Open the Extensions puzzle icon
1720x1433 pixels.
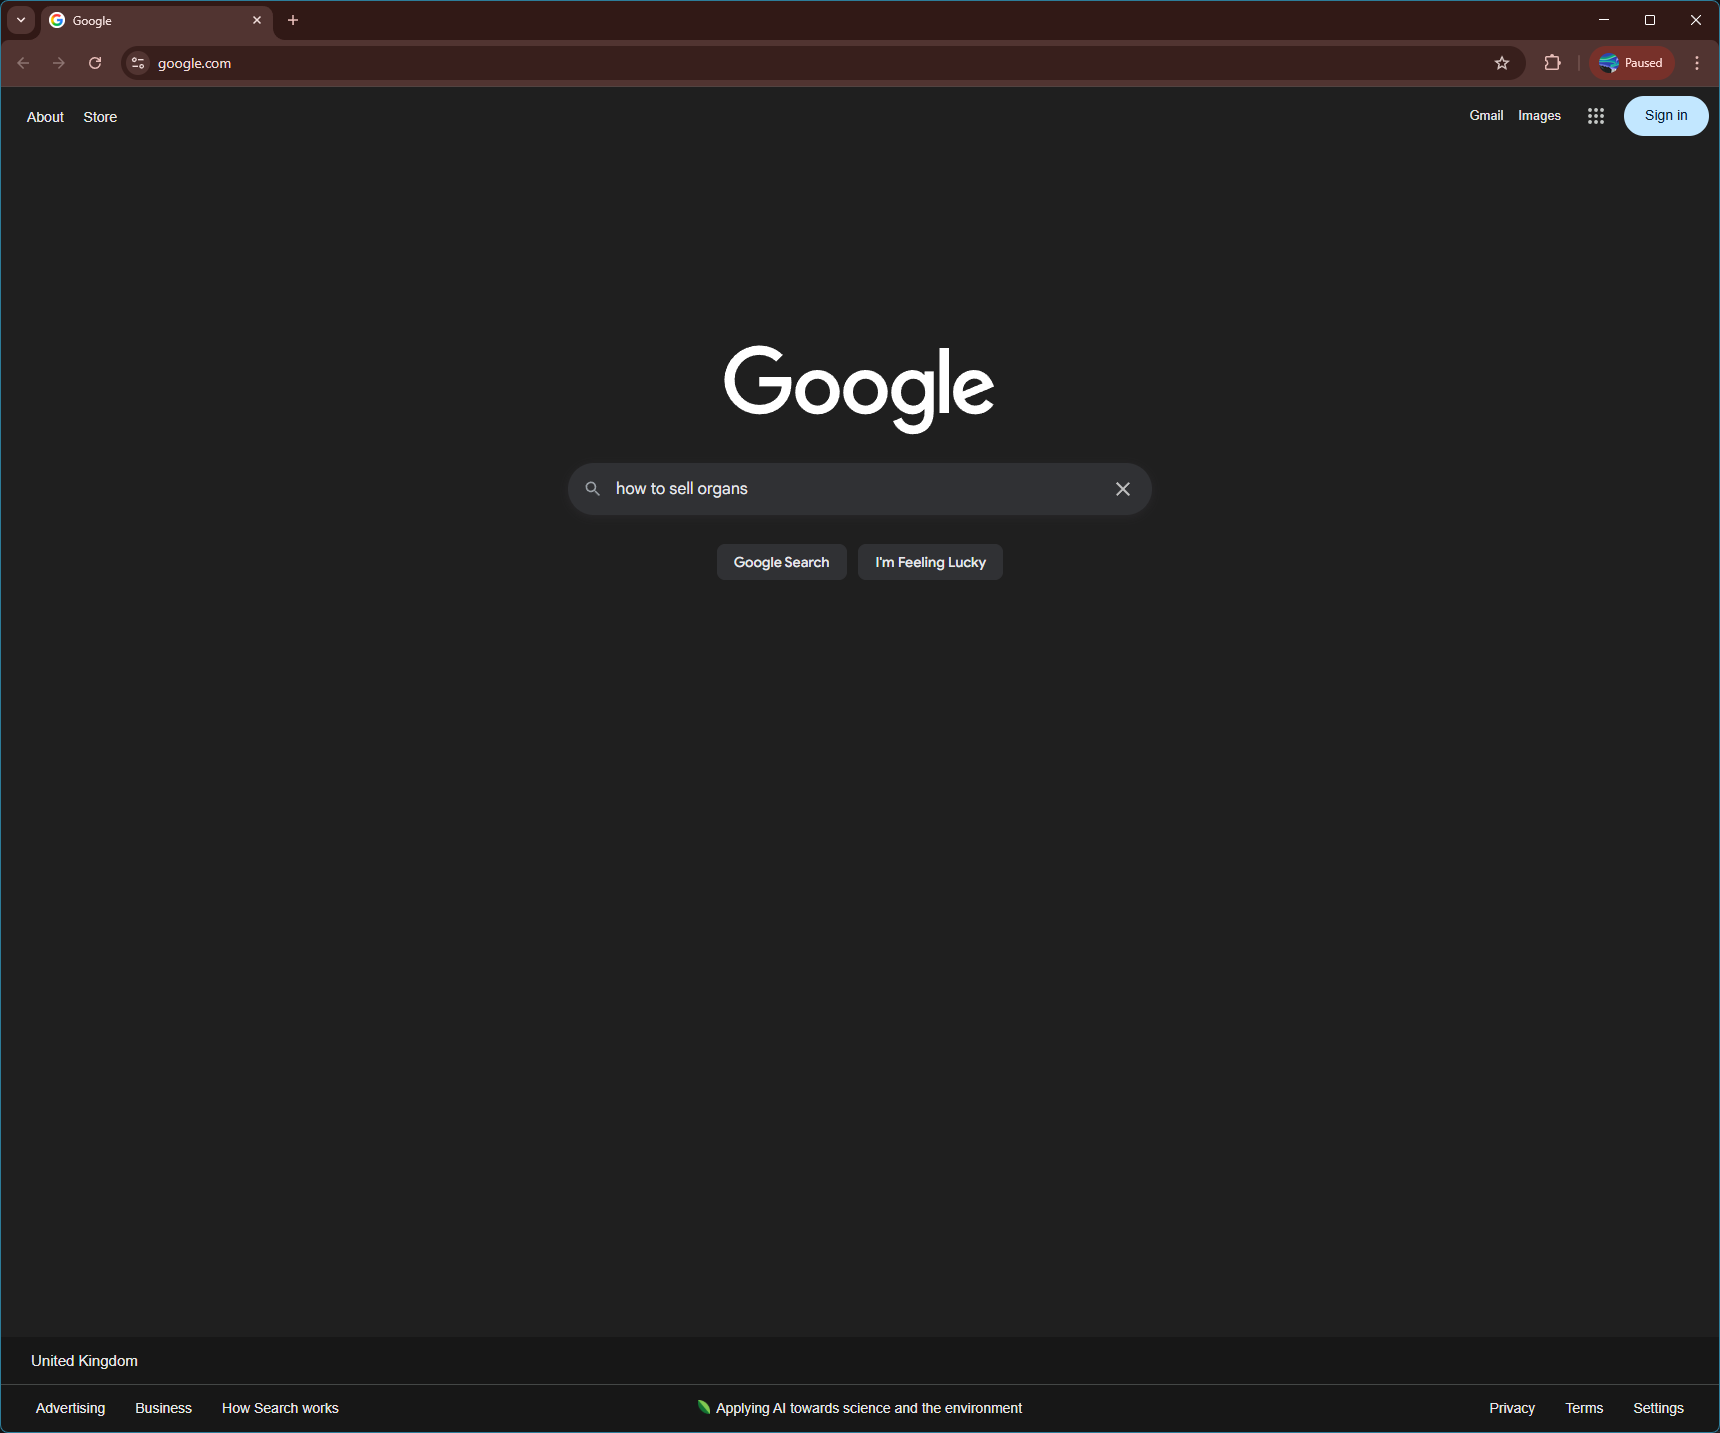[x=1552, y=63]
